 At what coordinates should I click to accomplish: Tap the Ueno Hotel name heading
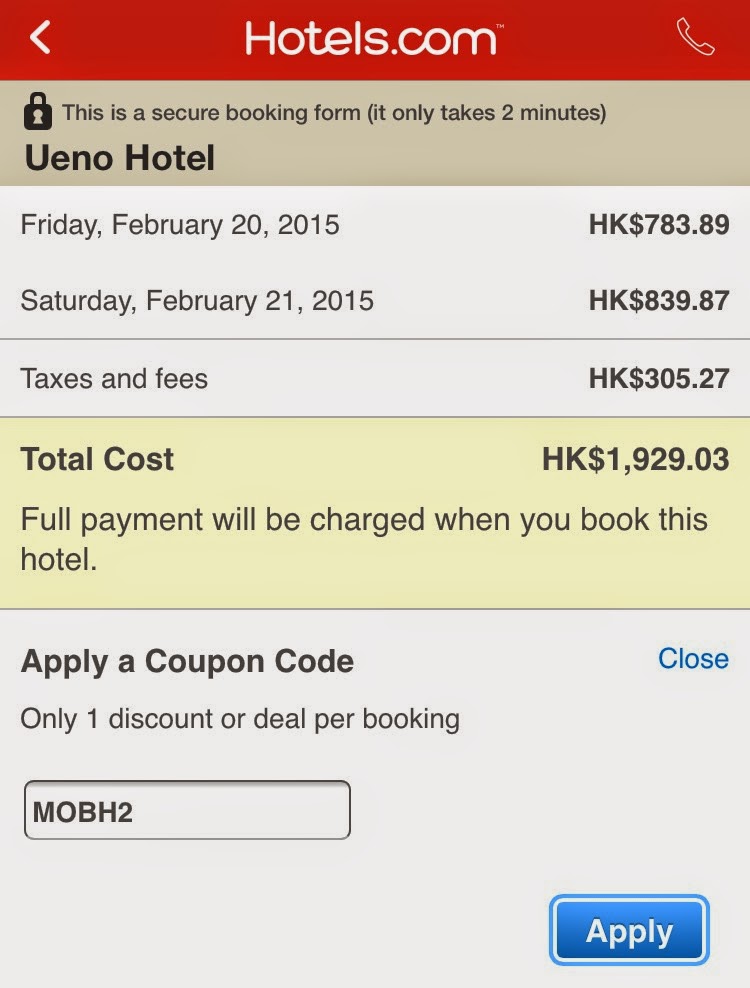[x=120, y=158]
